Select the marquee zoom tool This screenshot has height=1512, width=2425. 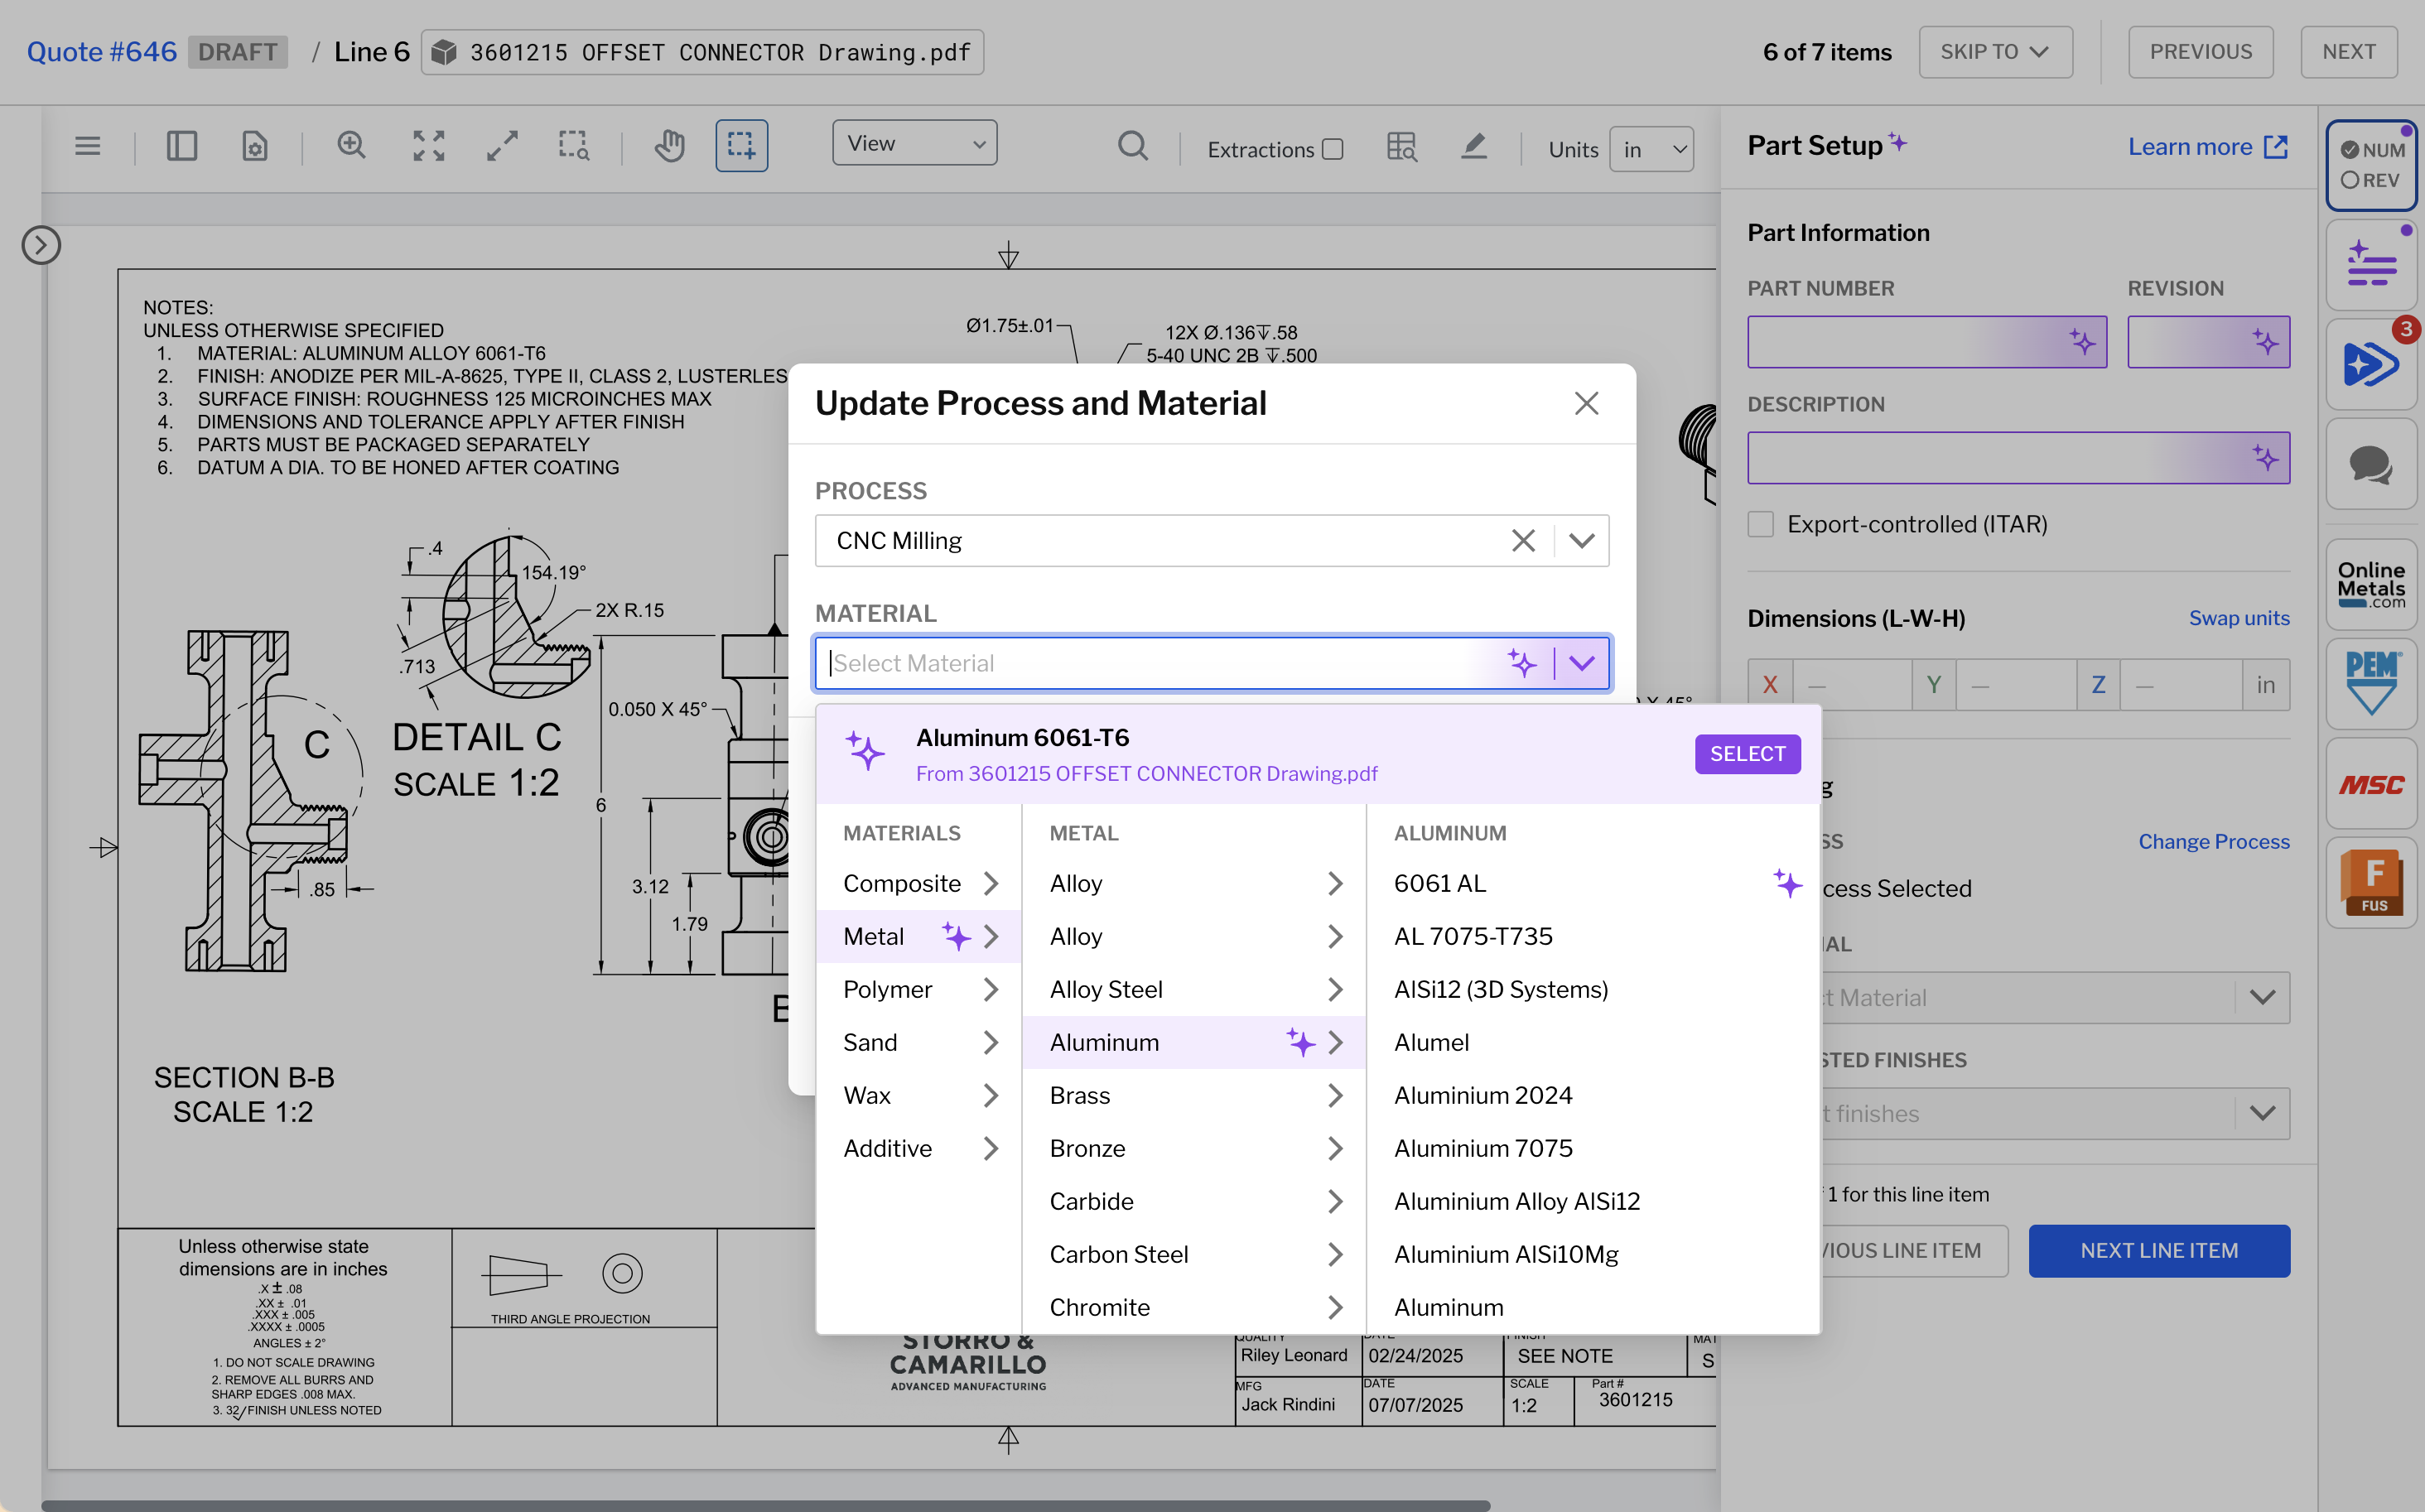[x=573, y=146]
